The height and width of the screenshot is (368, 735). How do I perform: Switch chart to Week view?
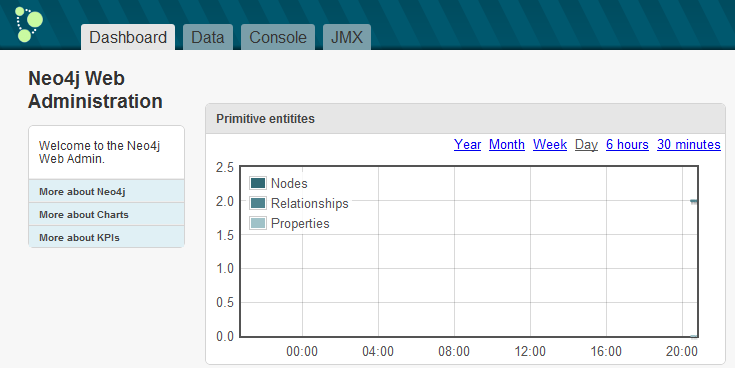(550, 144)
